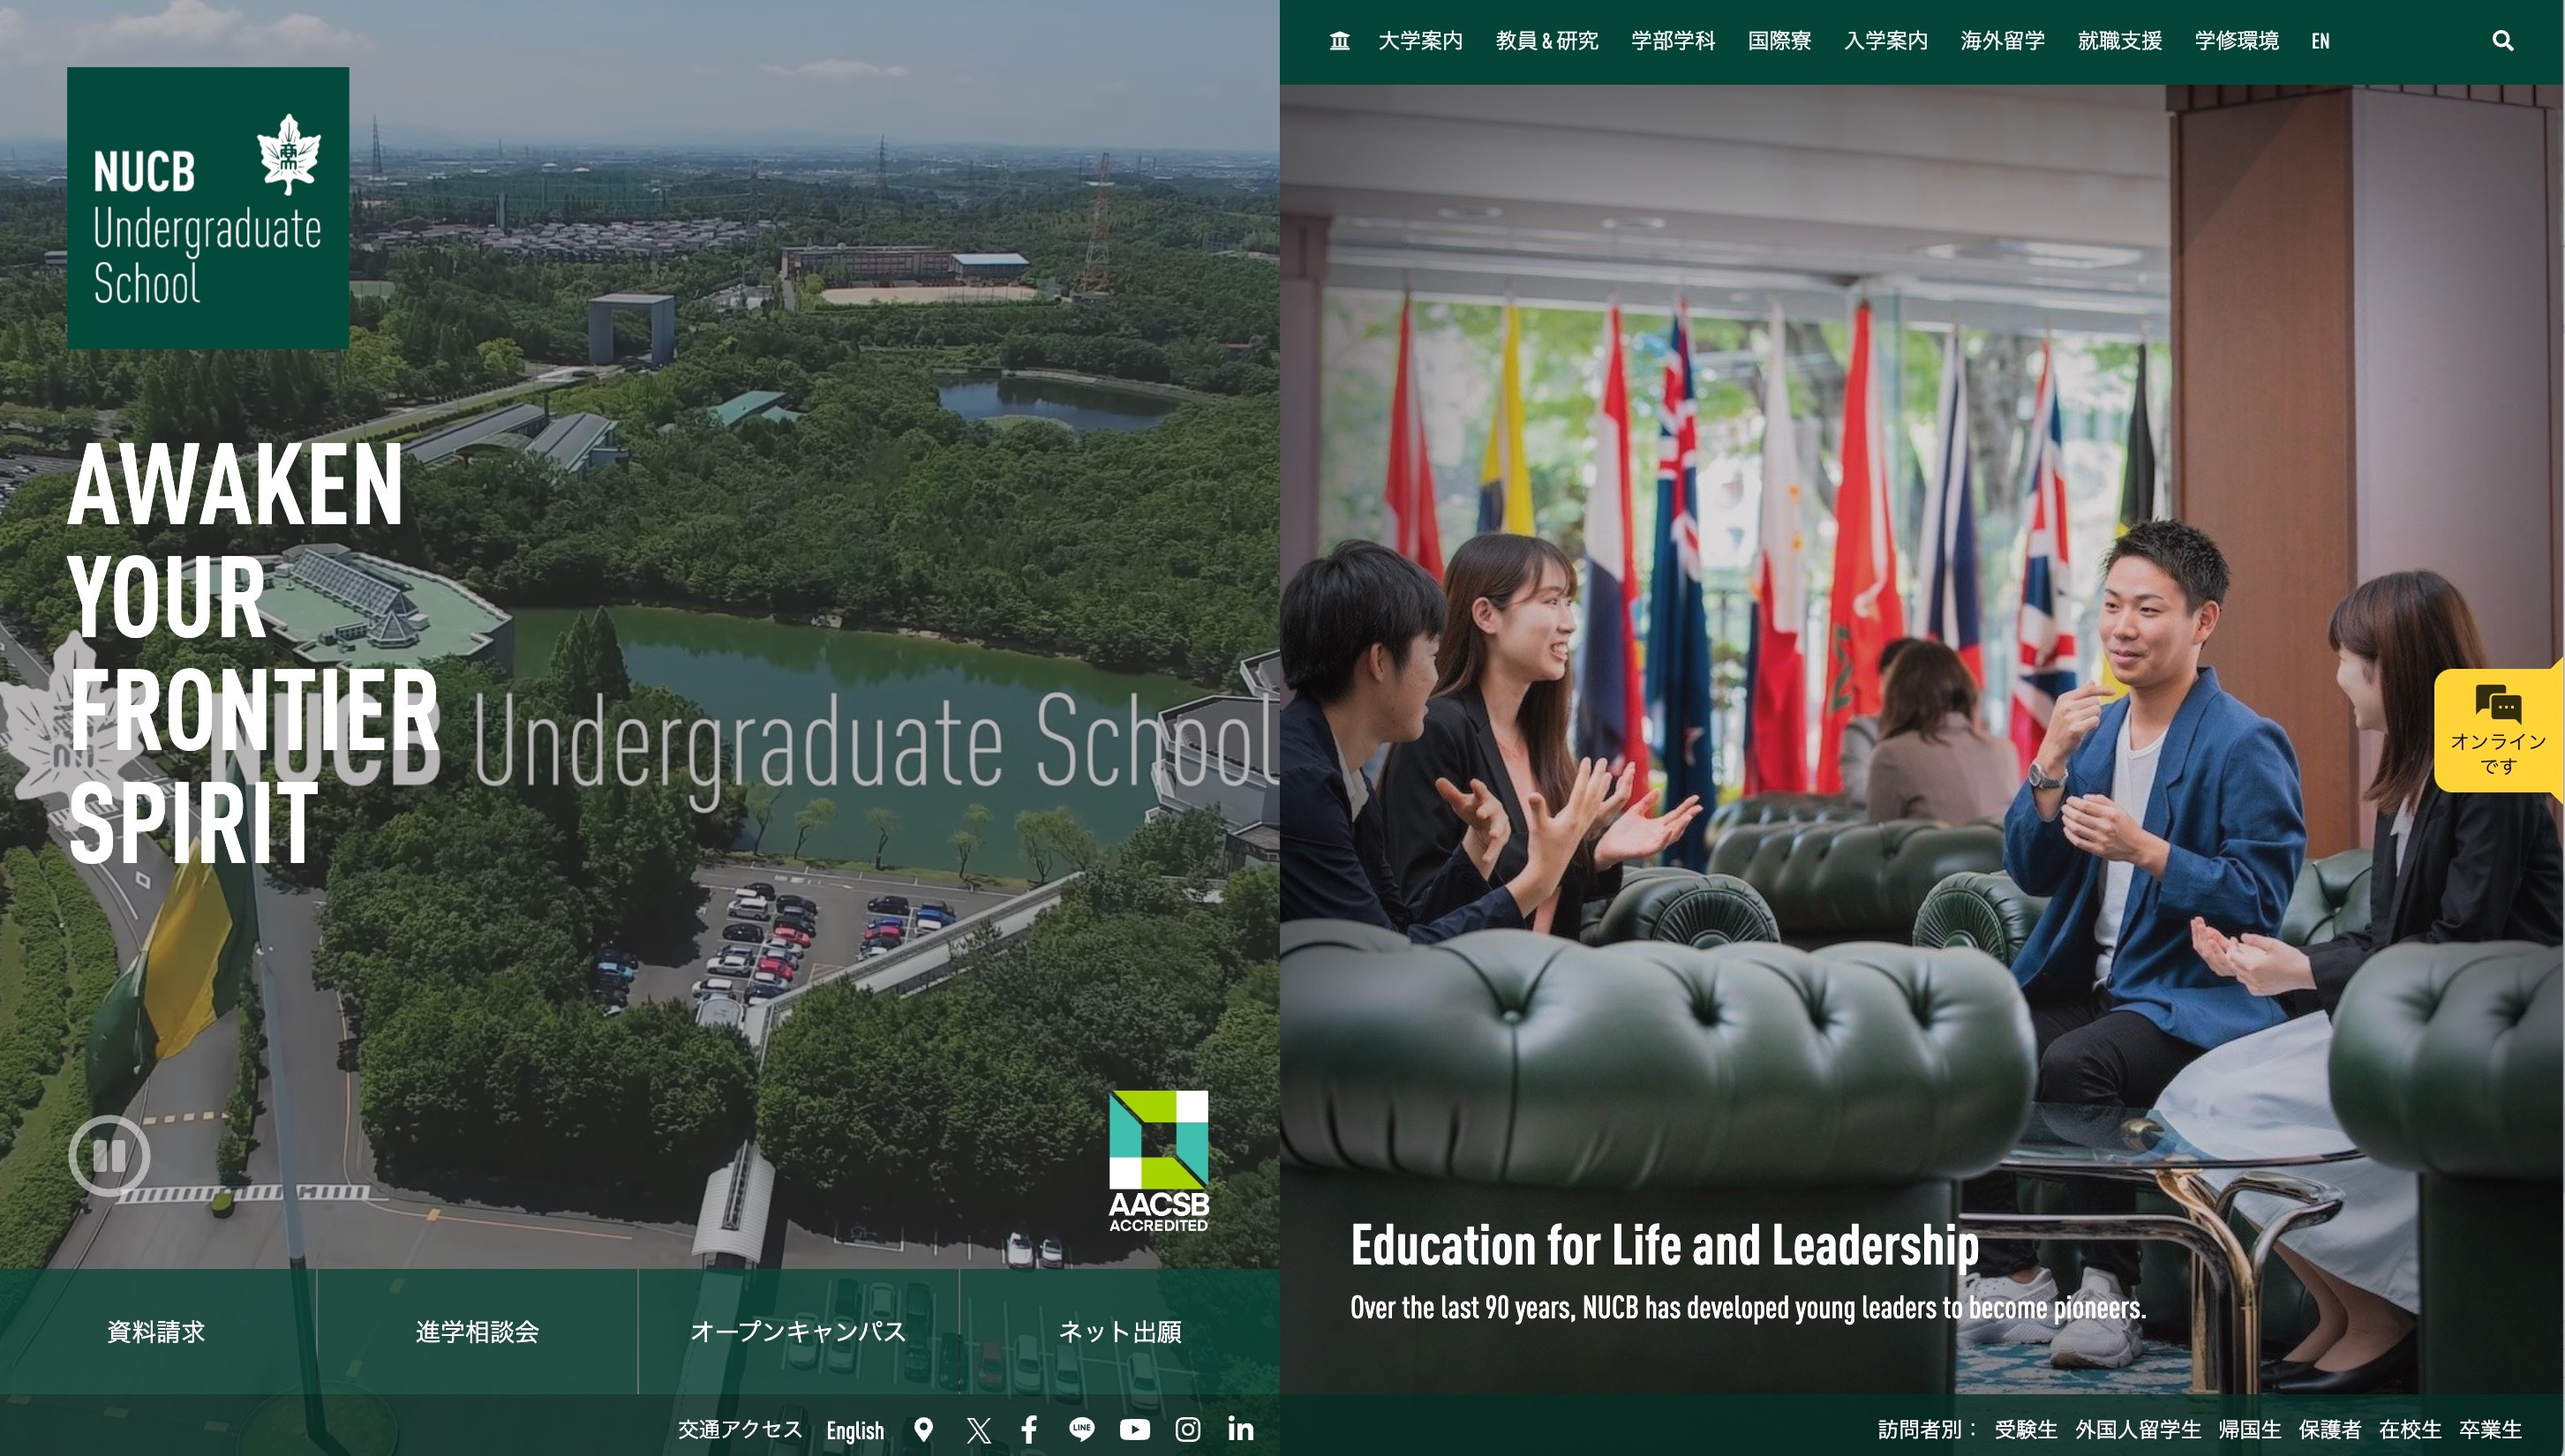Click the university home building icon
This screenshot has height=1456, width=2565.
tap(1339, 41)
